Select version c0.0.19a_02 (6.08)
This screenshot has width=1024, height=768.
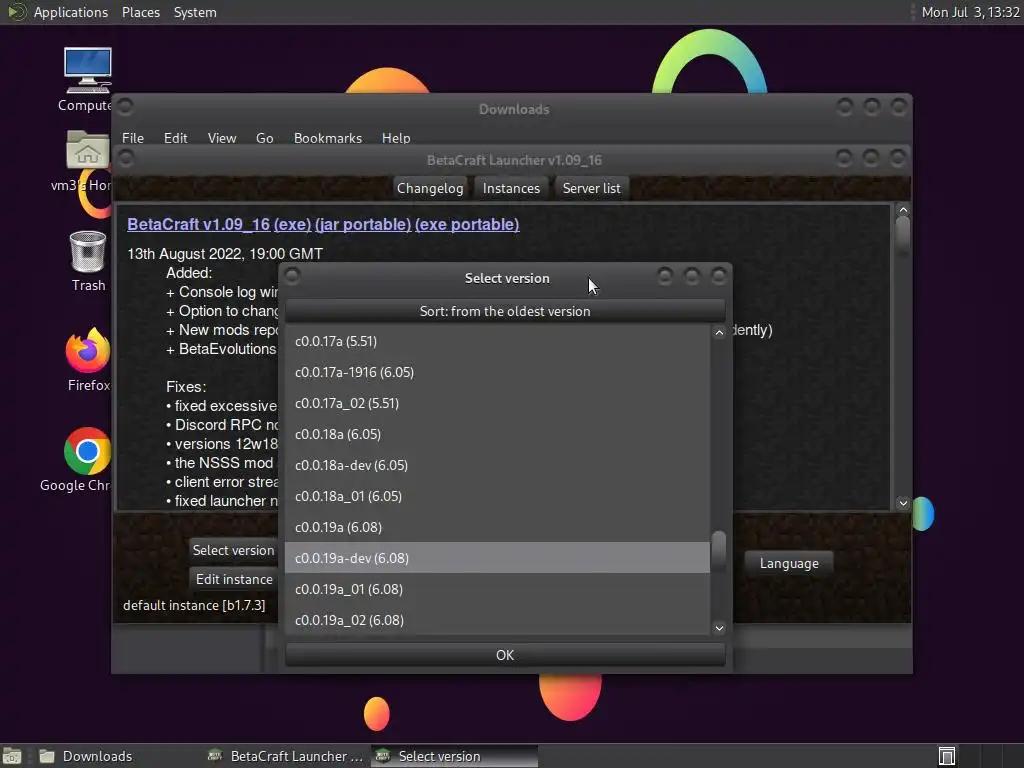point(497,620)
